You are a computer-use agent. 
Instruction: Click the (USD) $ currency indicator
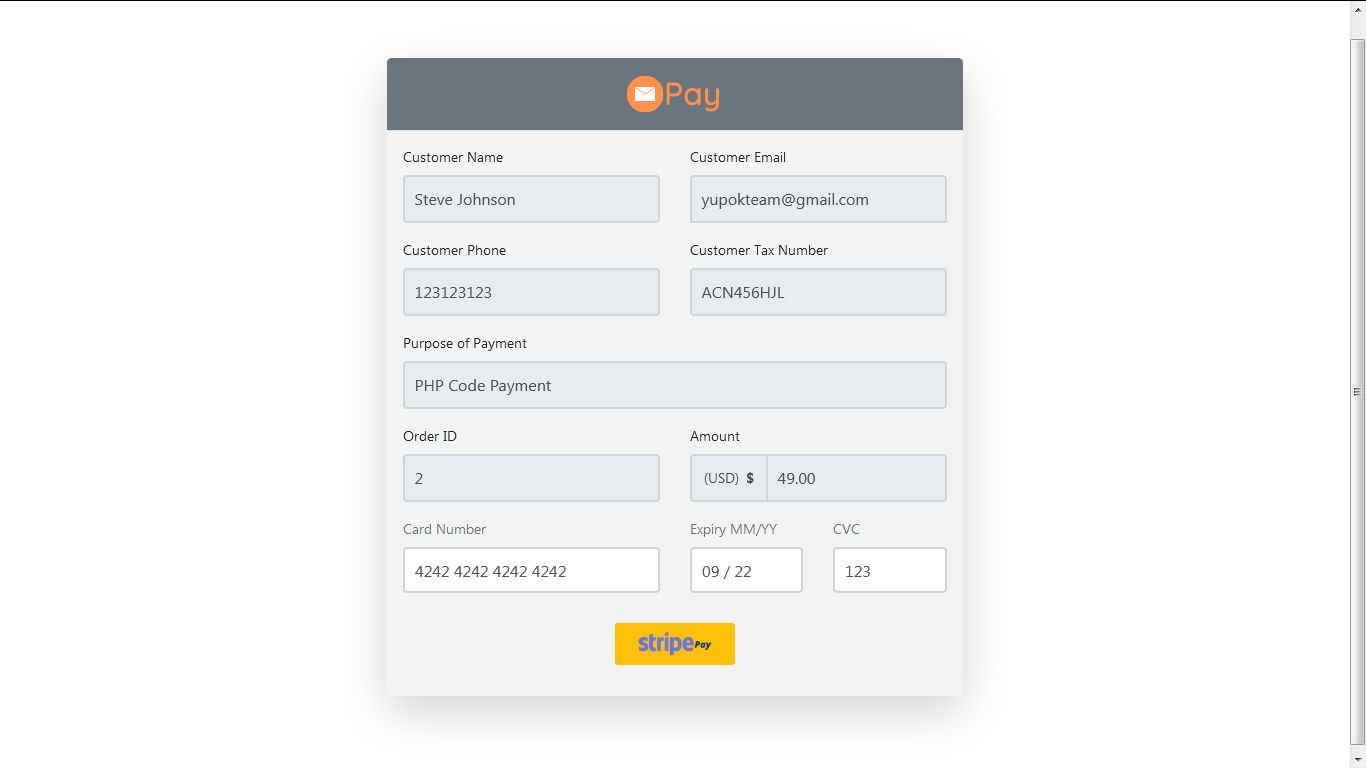(727, 478)
